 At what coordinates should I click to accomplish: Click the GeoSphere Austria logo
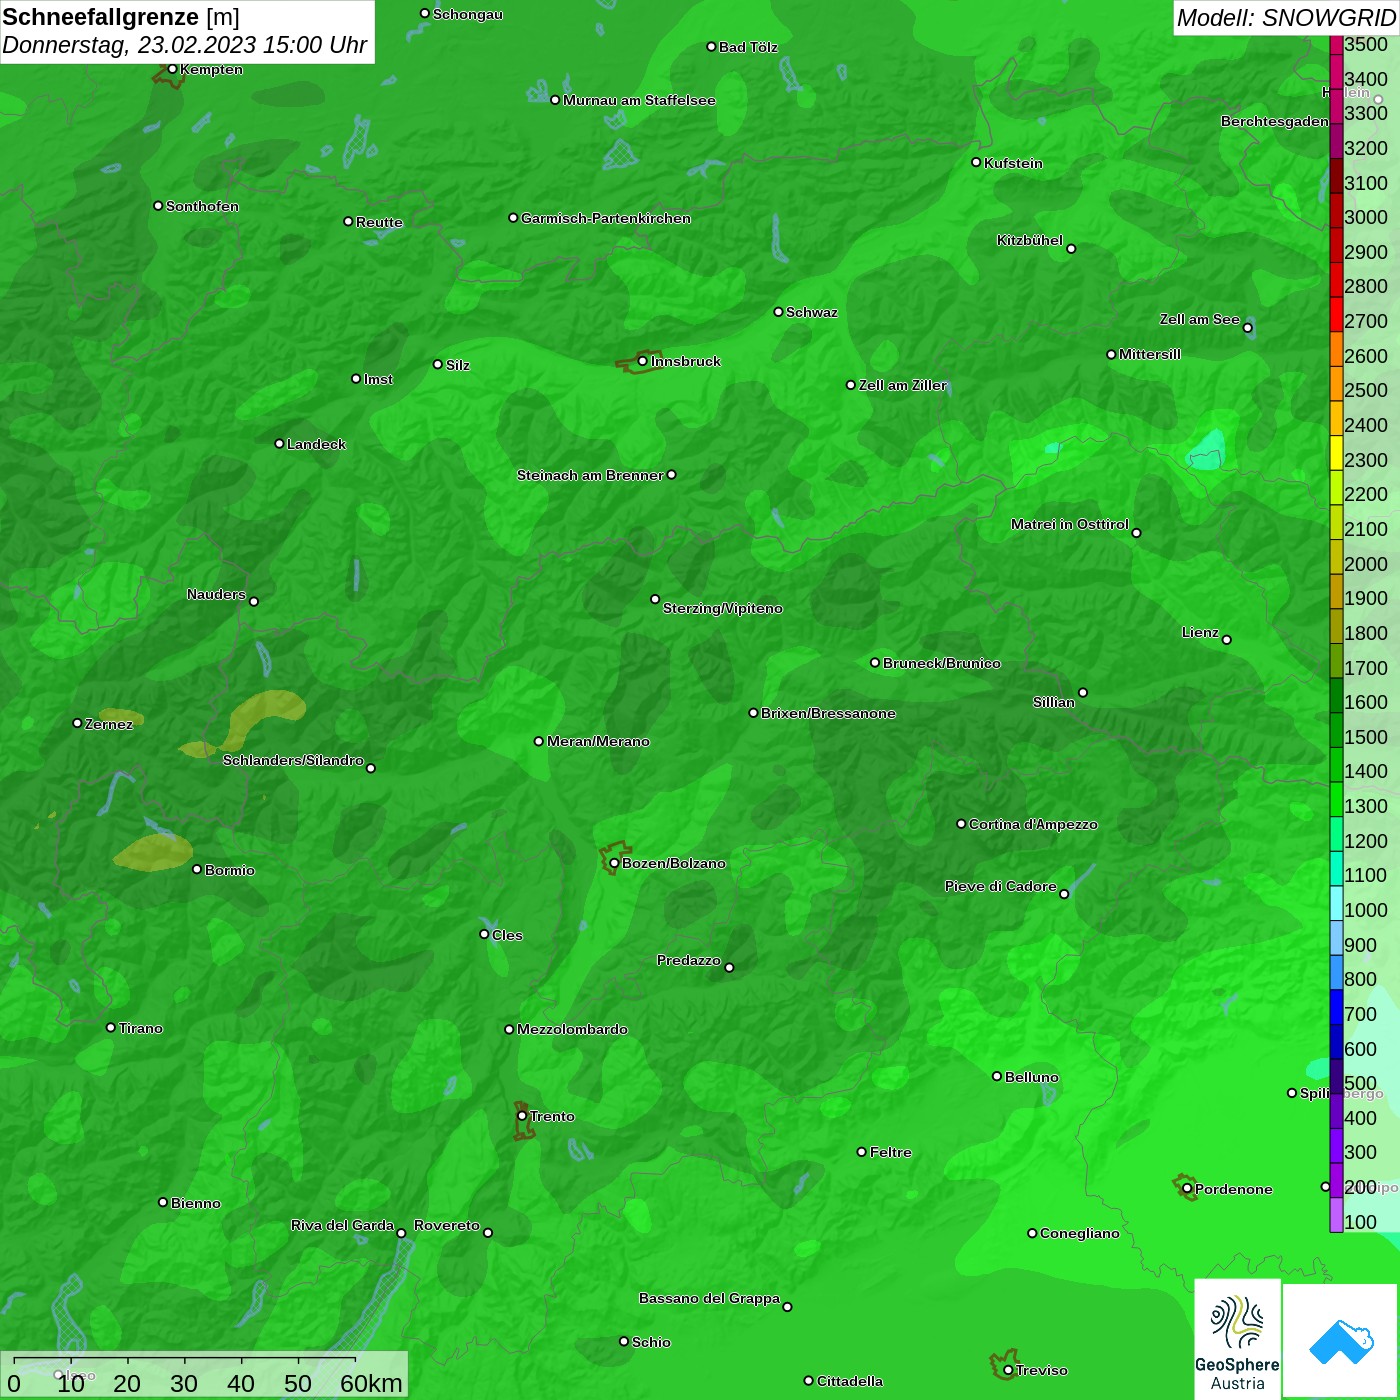1238,1338
